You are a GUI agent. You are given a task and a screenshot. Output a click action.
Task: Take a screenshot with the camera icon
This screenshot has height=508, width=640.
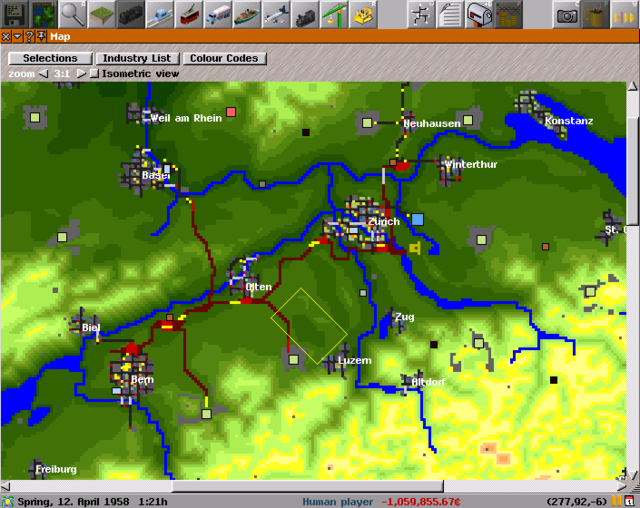pos(566,14)
